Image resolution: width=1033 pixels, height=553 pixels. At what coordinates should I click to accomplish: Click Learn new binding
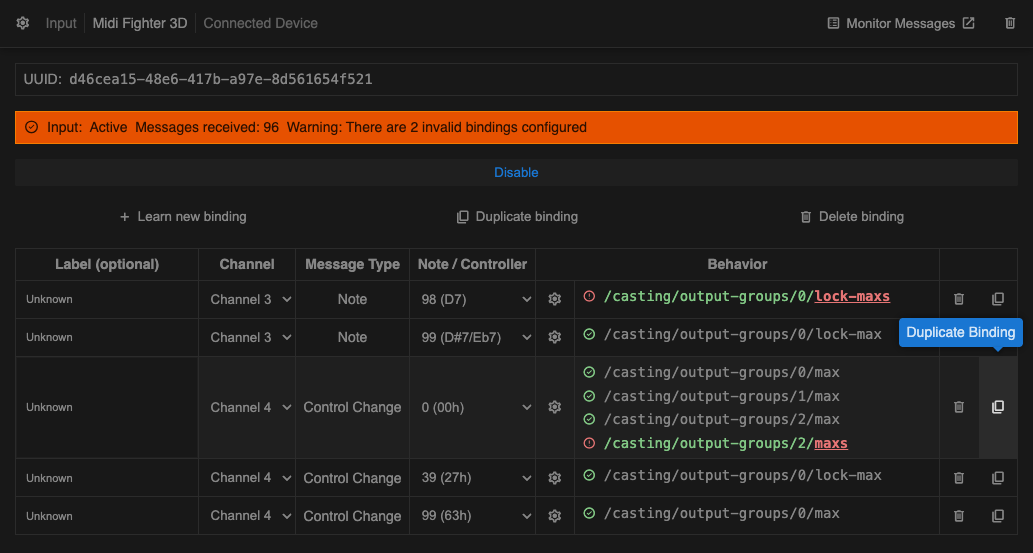click(182, 216)
